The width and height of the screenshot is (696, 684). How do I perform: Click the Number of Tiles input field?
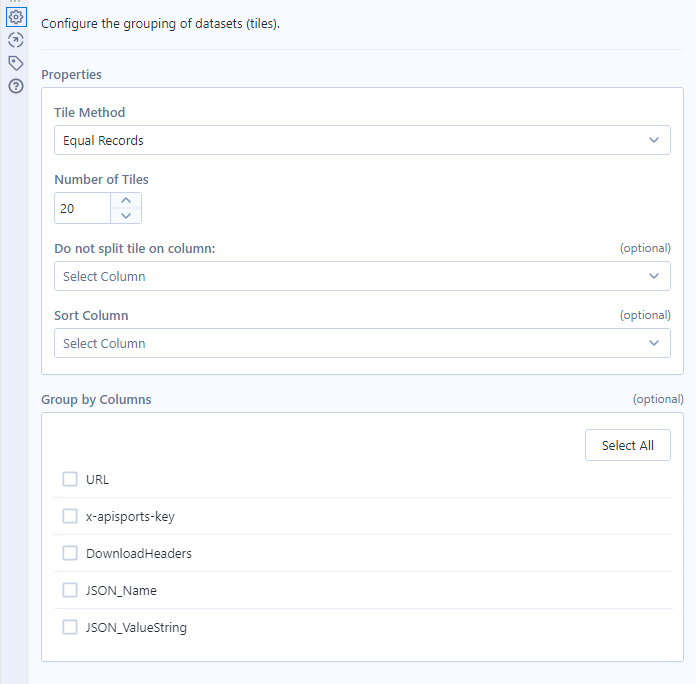(x=82, y=208)
